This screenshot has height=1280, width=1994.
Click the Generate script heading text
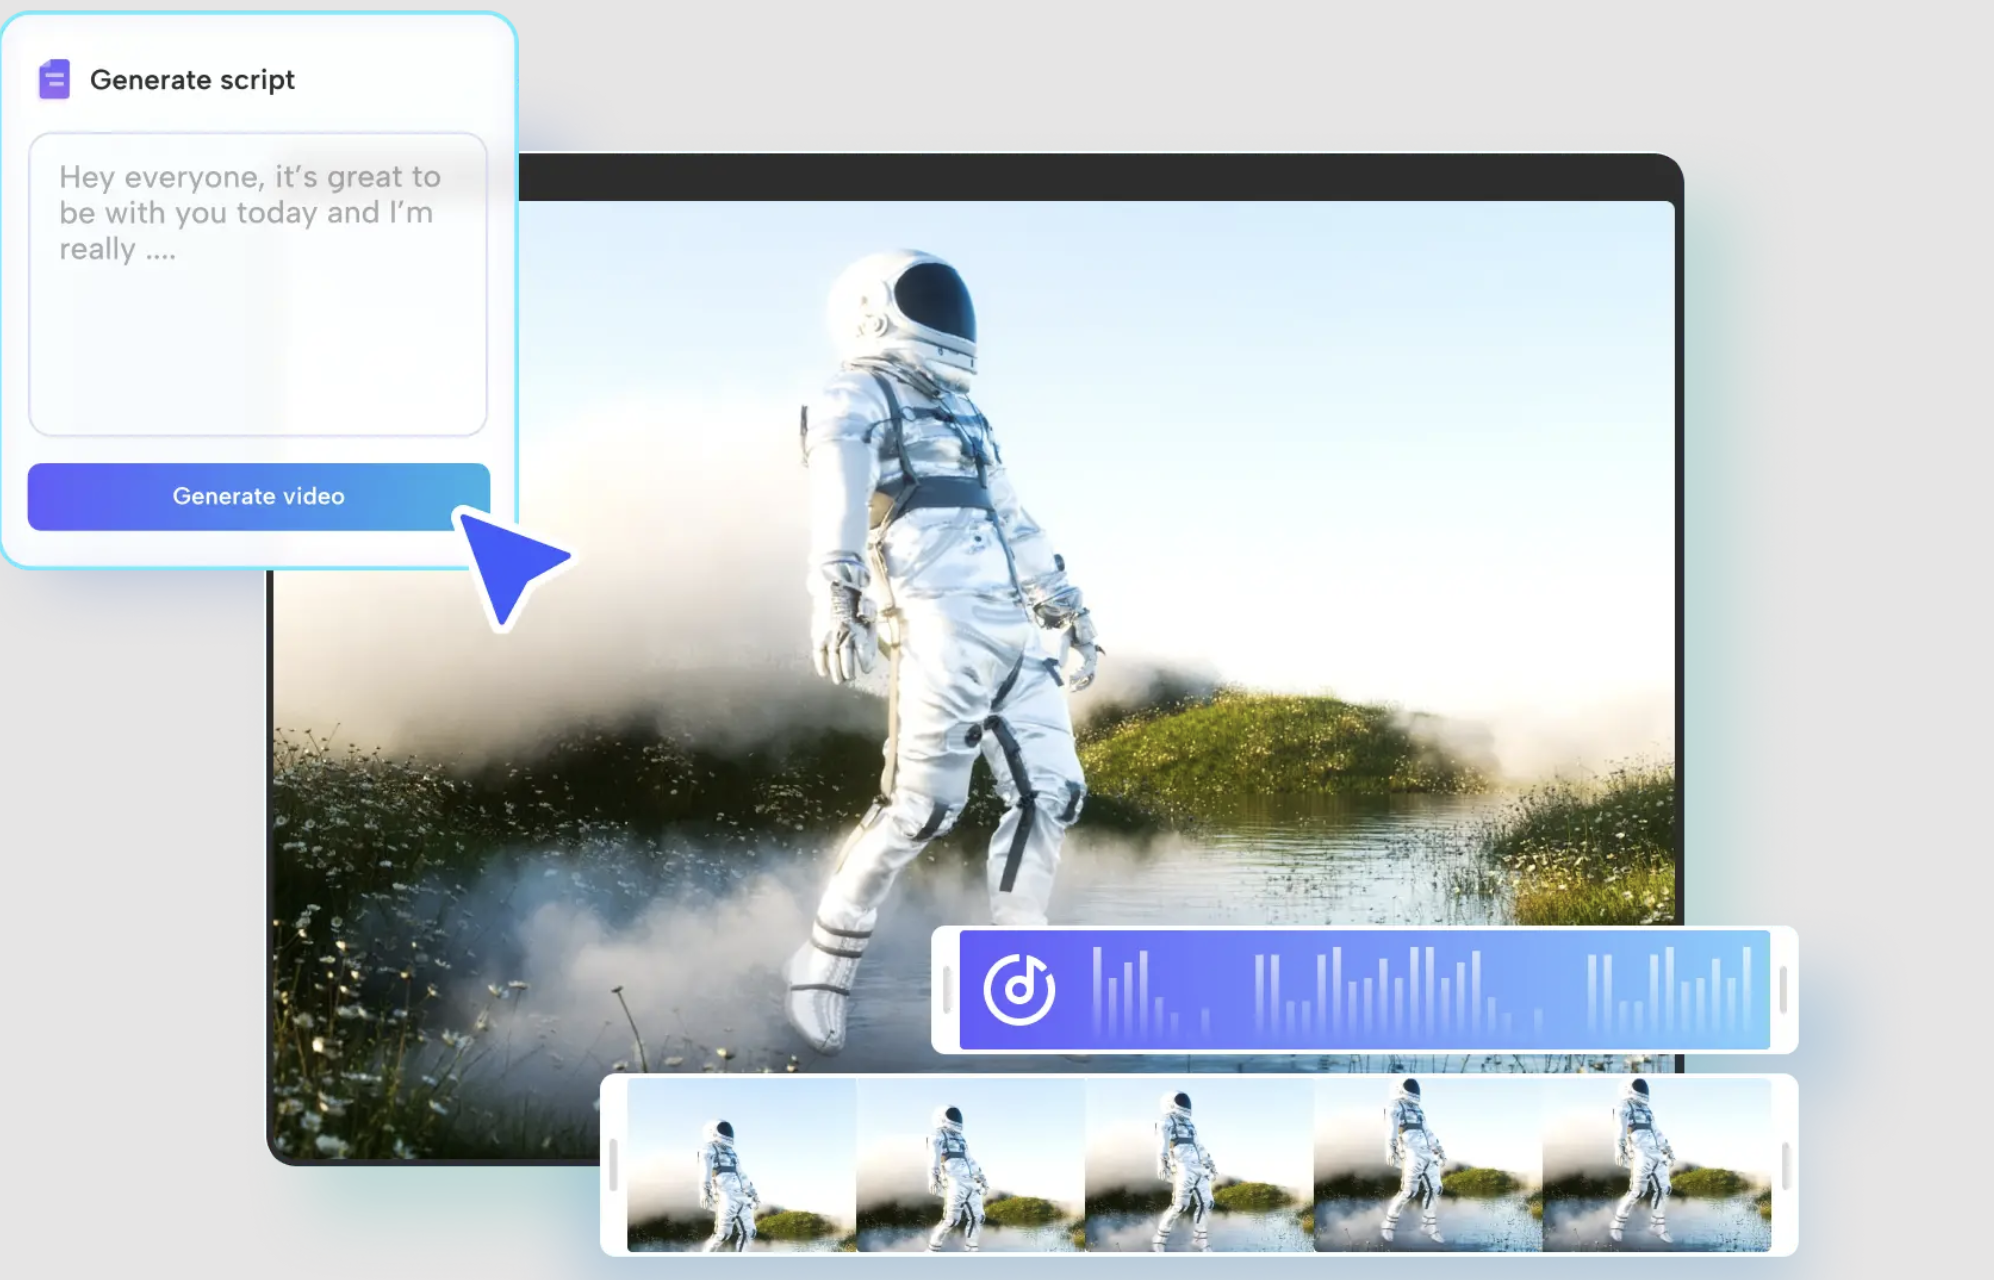(x=192, y=80)
